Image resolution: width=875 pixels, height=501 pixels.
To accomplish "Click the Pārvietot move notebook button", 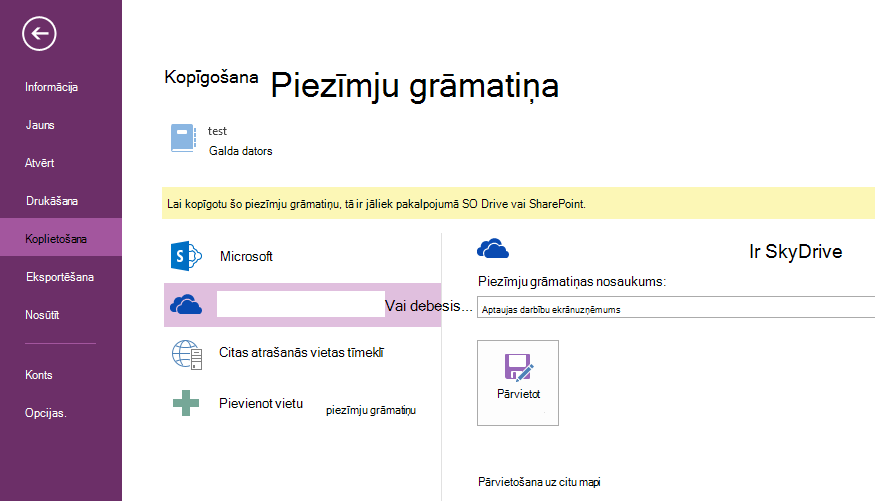I will coord(518,383).
